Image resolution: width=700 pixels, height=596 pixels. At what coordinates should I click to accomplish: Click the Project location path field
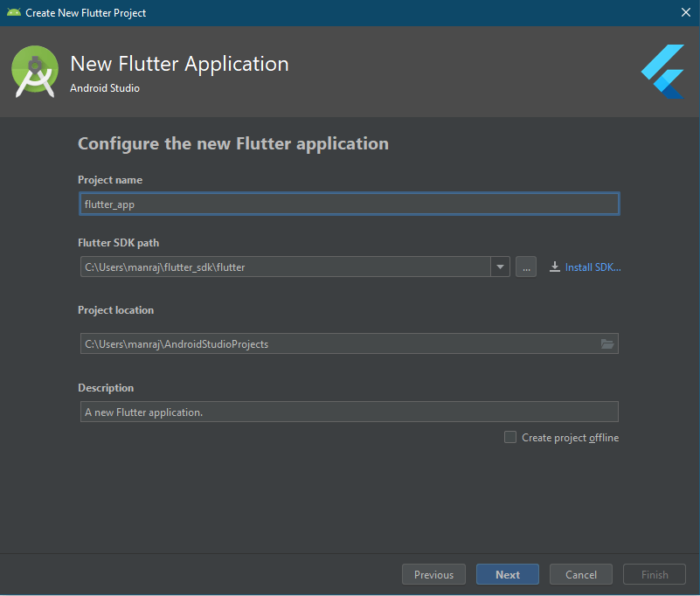pyautogui.click(x=349, y=344)
